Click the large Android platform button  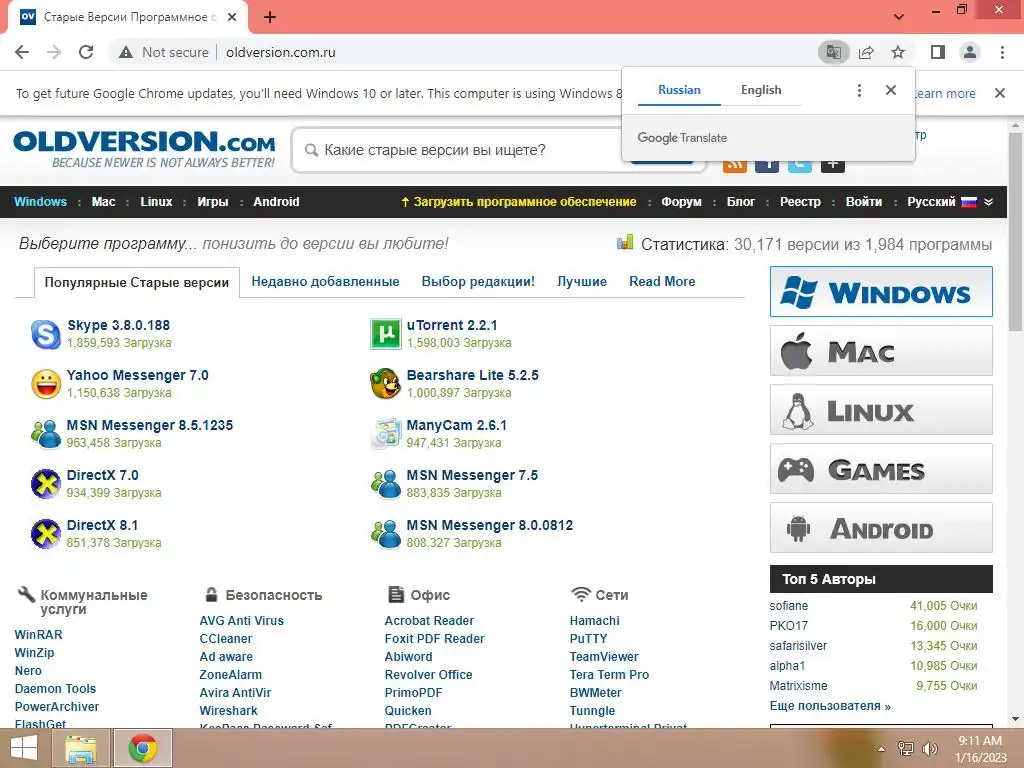881,528
